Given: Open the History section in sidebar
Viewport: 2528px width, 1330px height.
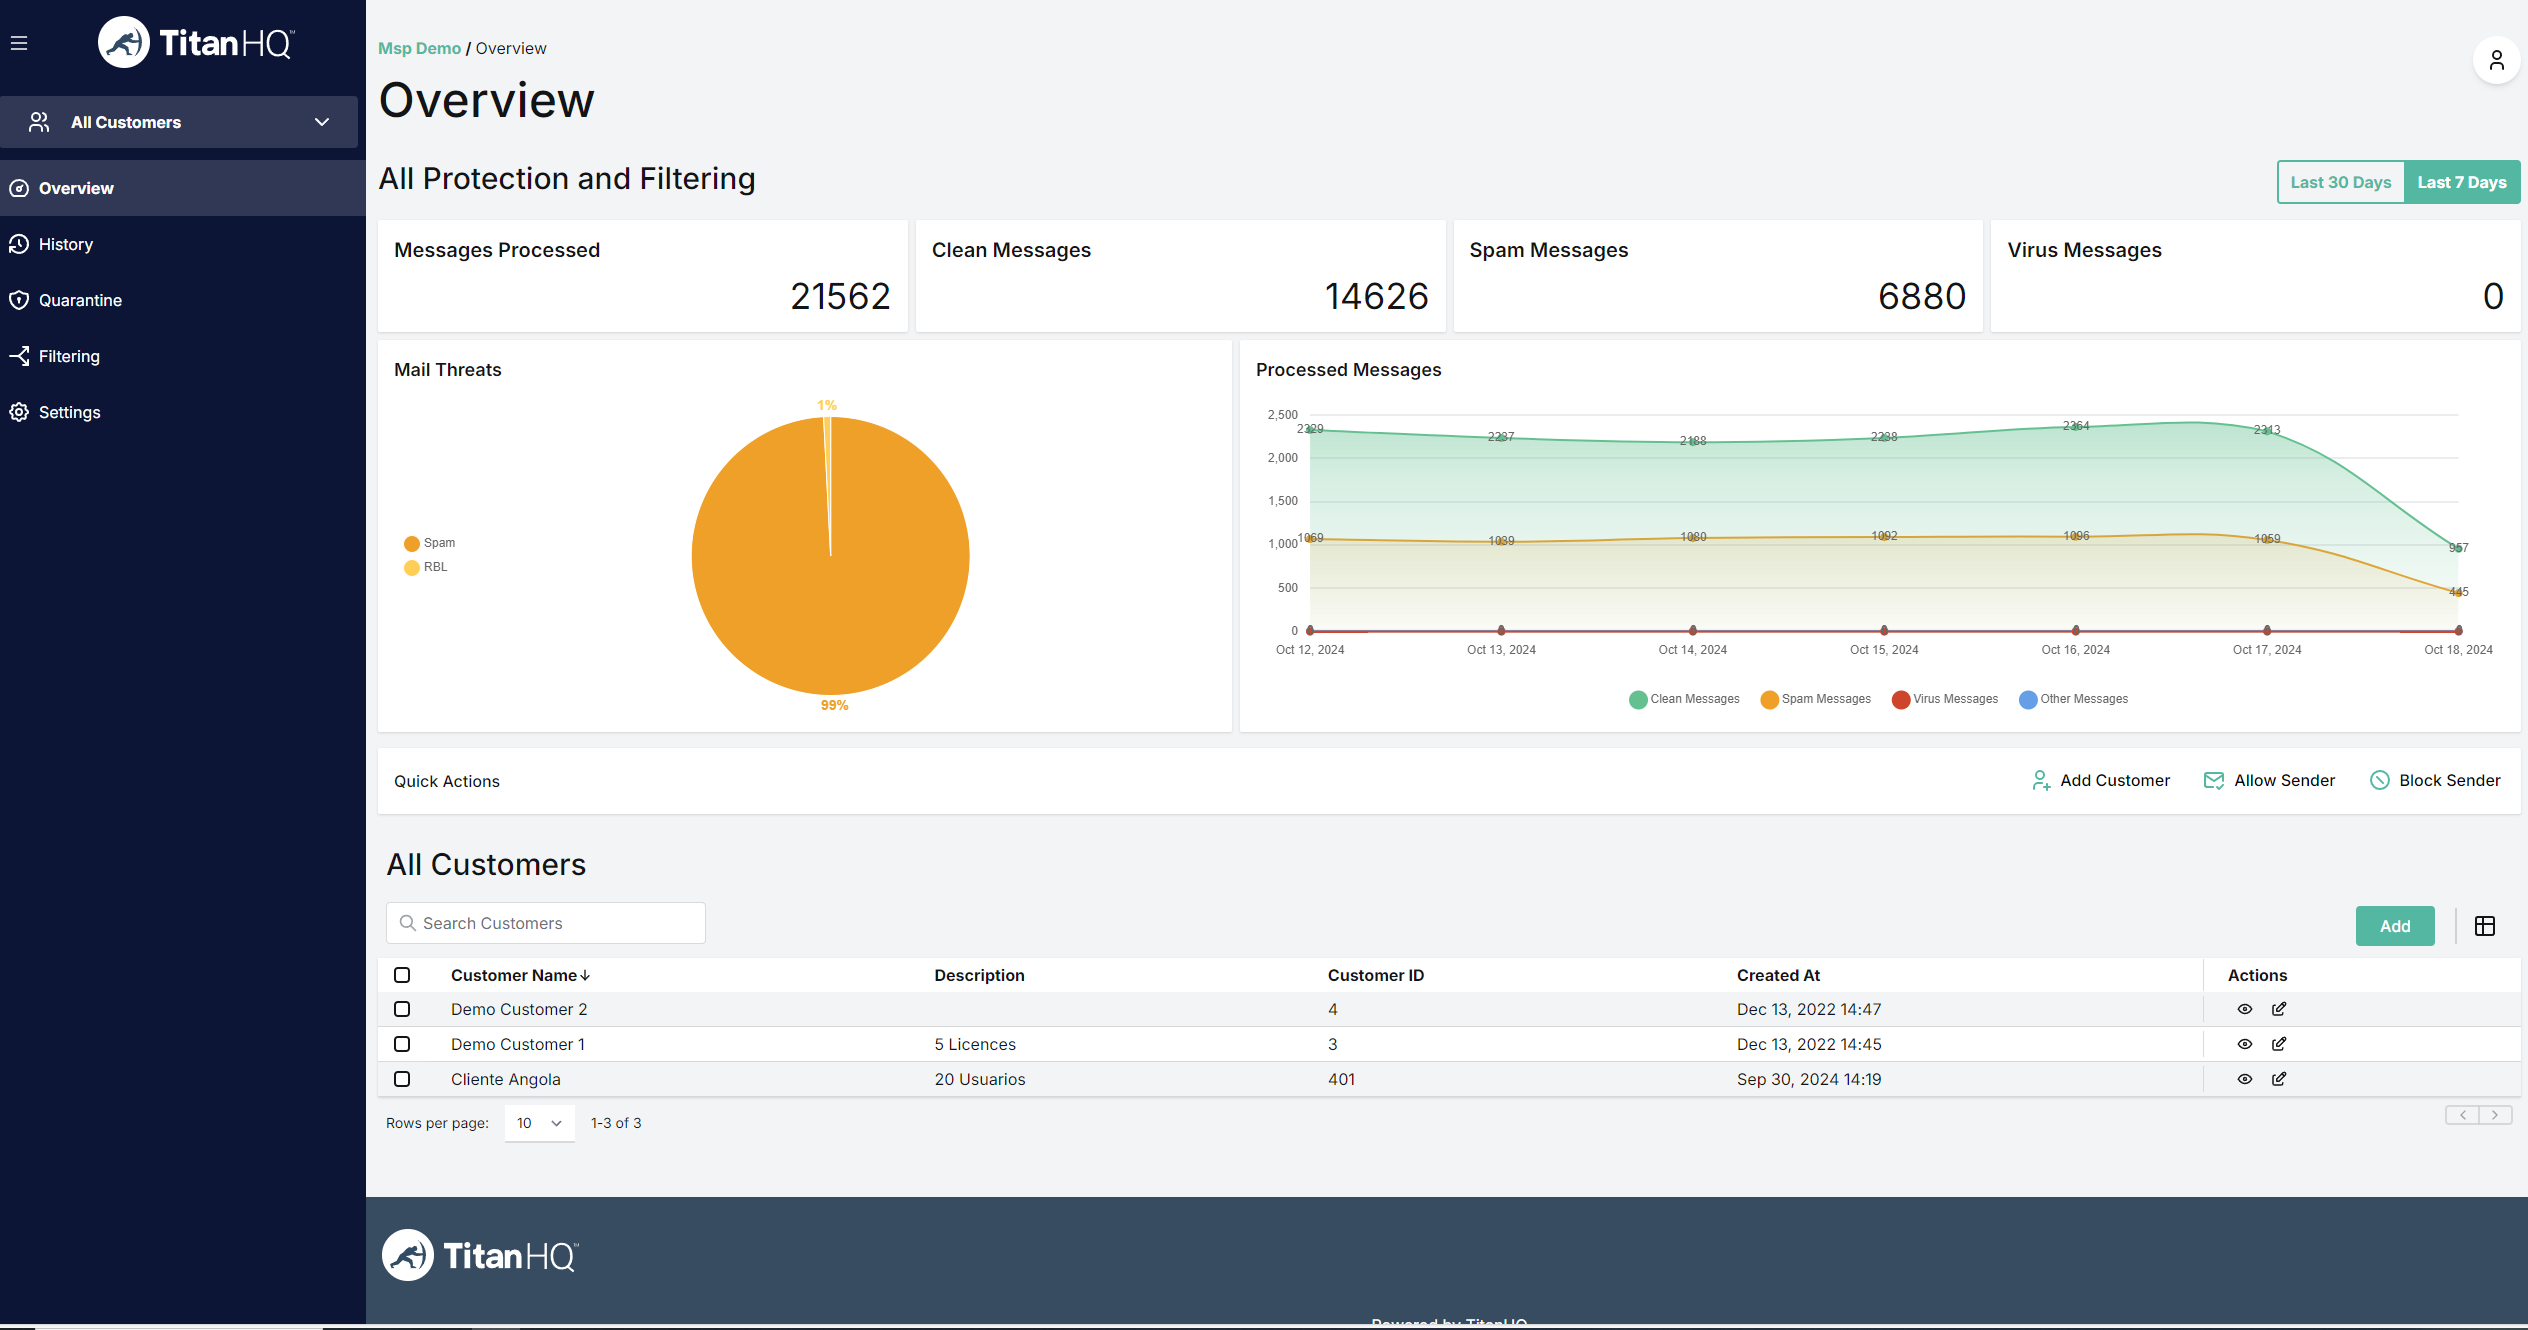Looking at the screenshot, I should [66, 244].
